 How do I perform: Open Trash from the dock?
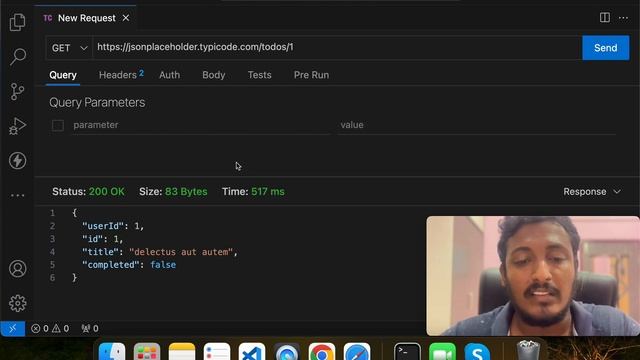click(528, 350)
